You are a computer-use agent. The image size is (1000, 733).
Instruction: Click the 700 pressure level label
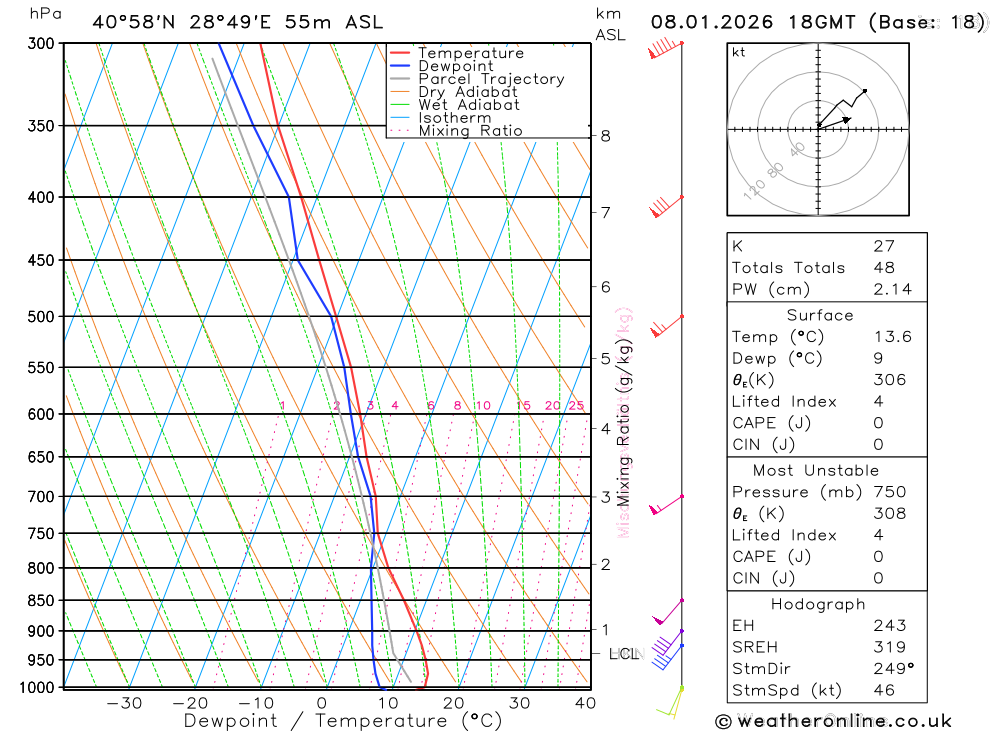click(x=41, y=496)
